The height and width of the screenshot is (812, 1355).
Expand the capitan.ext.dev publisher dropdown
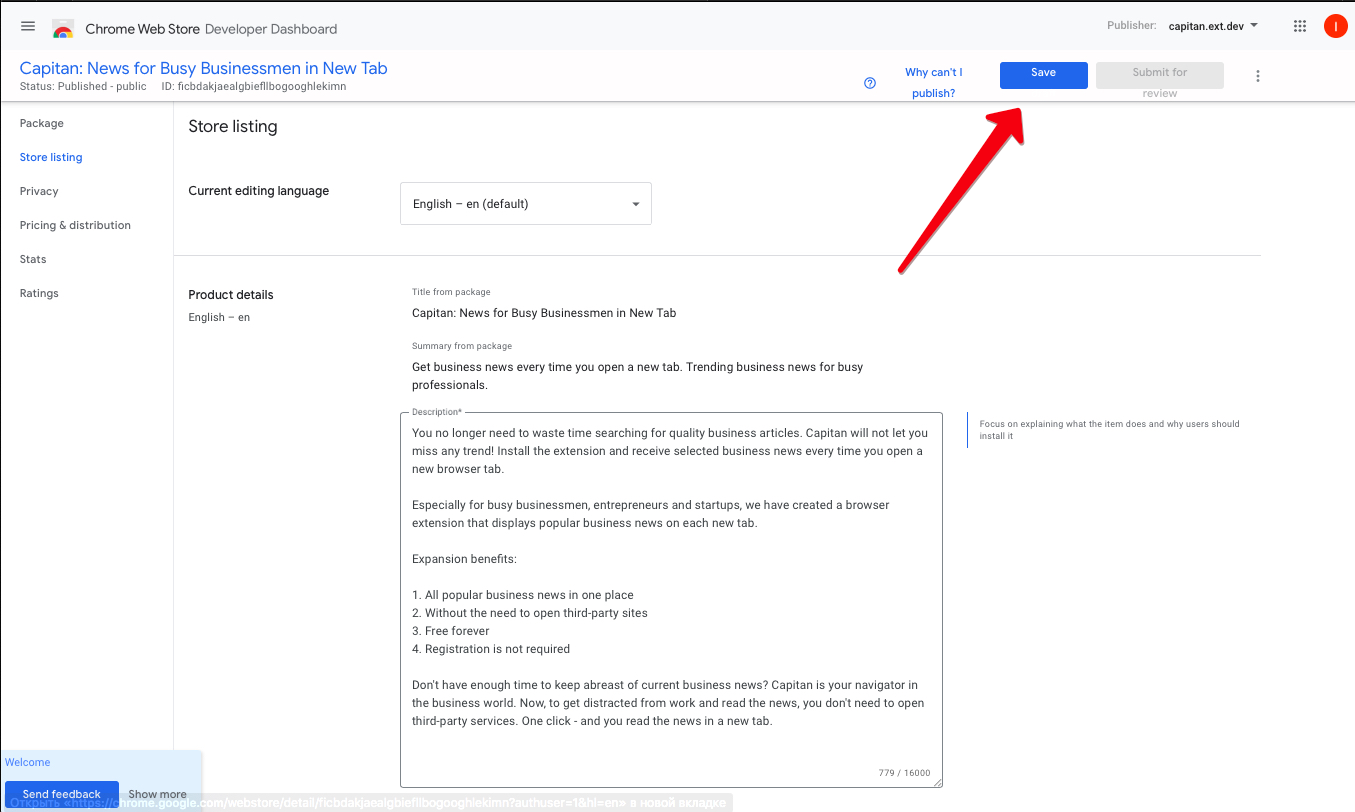pos(1213,26)
